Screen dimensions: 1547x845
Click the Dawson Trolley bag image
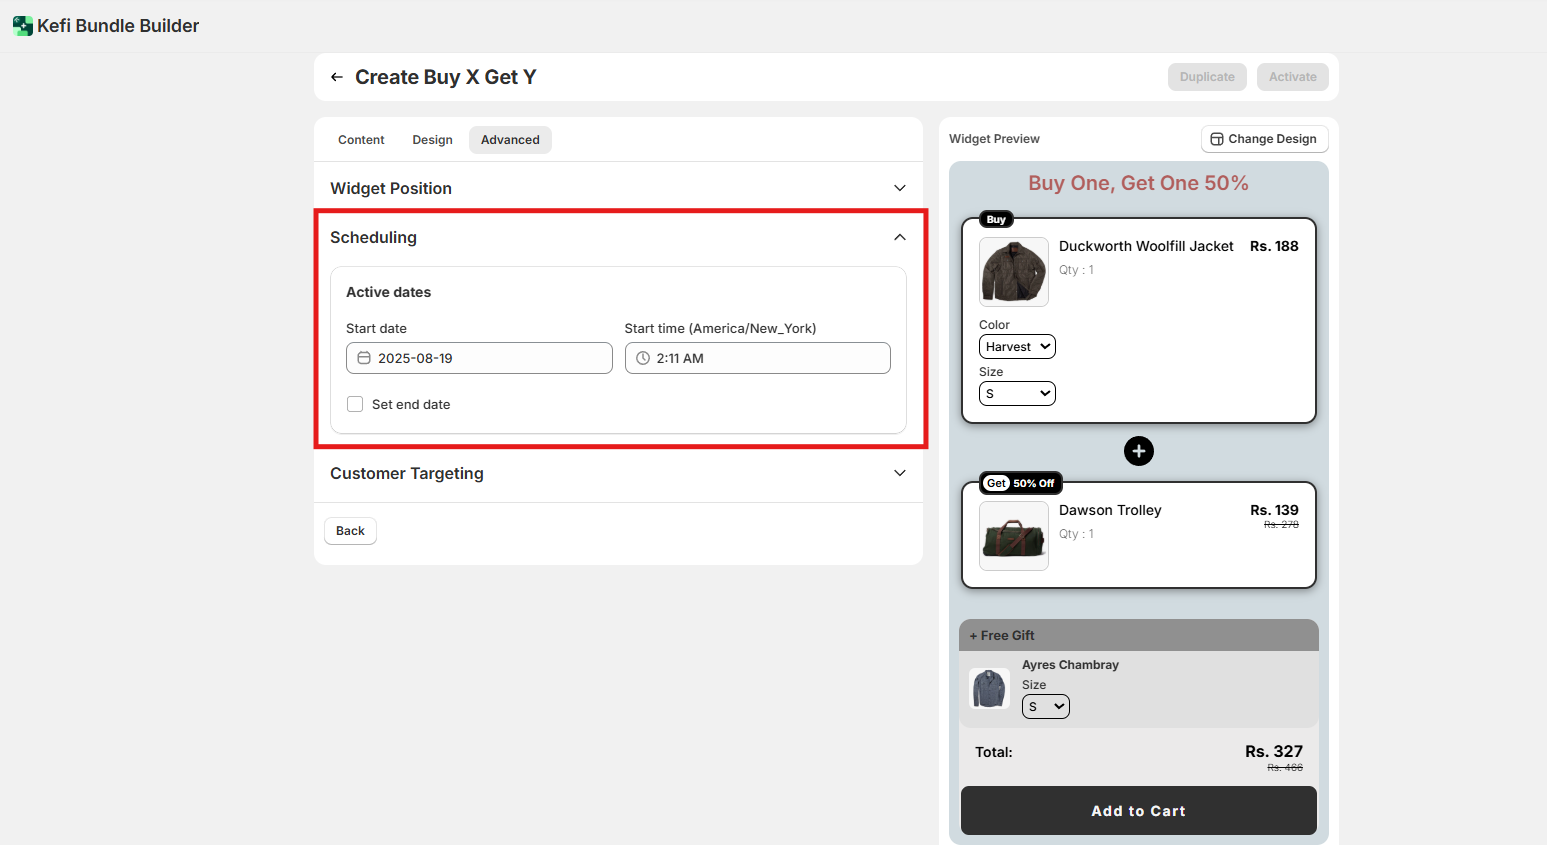pos(1013,536)
